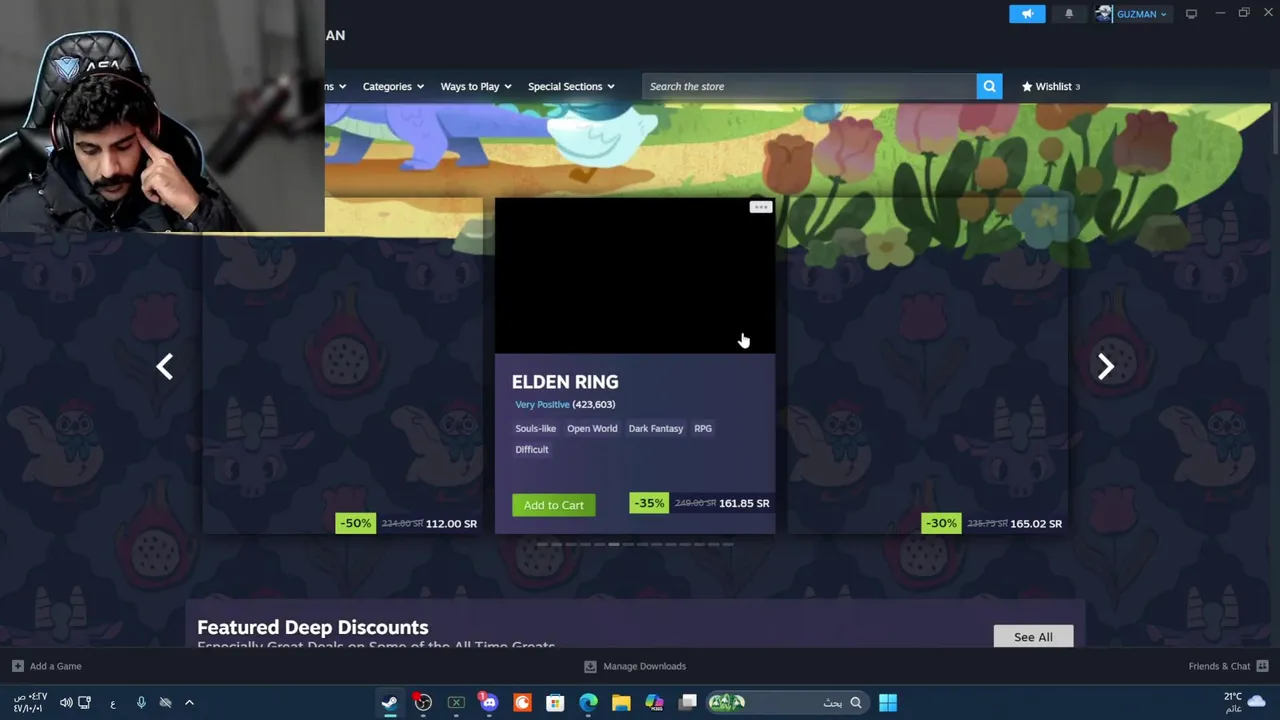Click See All for Featured Deep Discounts
The image size is (1280, 720).
[1033, 637]
